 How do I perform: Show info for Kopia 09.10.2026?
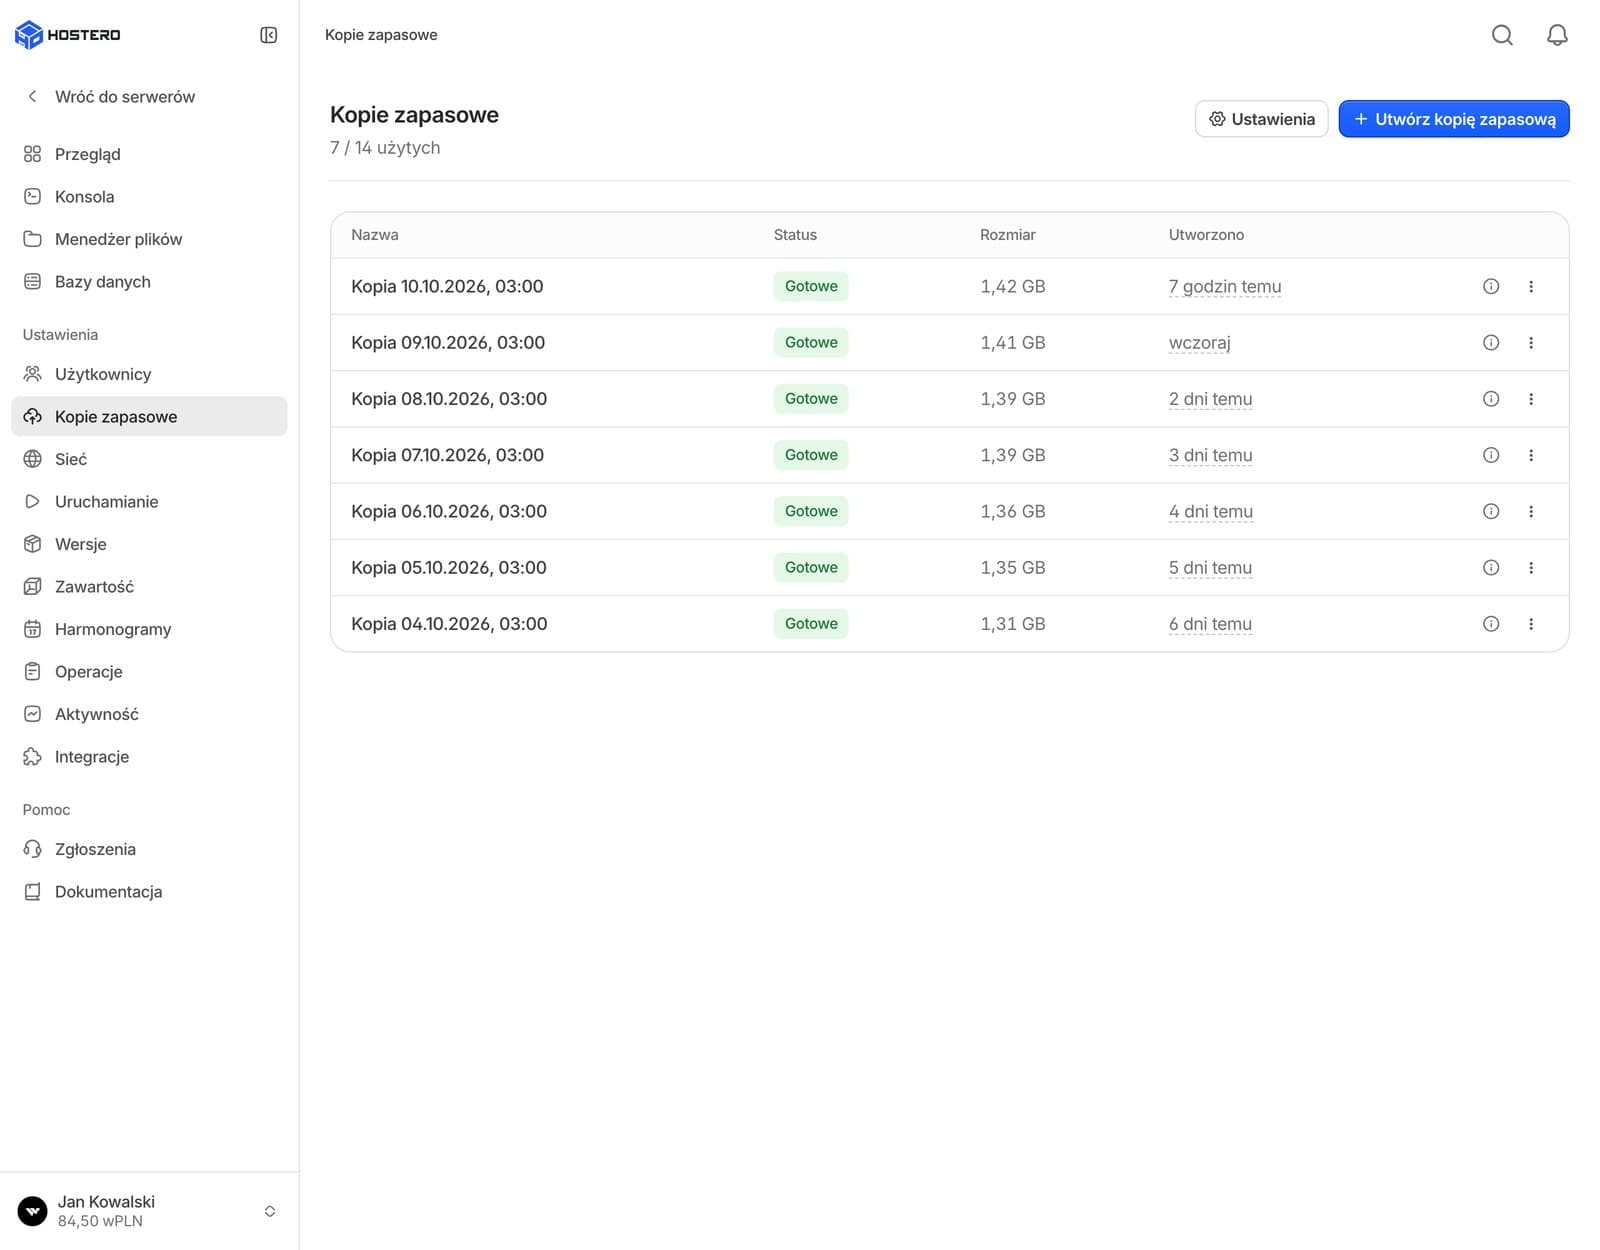(1491, 342)
